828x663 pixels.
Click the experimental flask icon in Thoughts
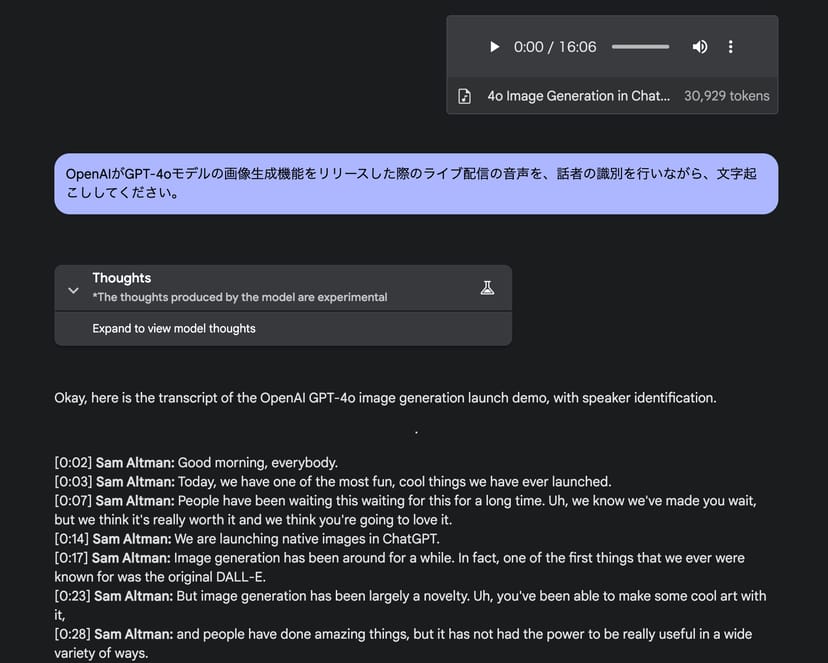[x=487, y=288]
